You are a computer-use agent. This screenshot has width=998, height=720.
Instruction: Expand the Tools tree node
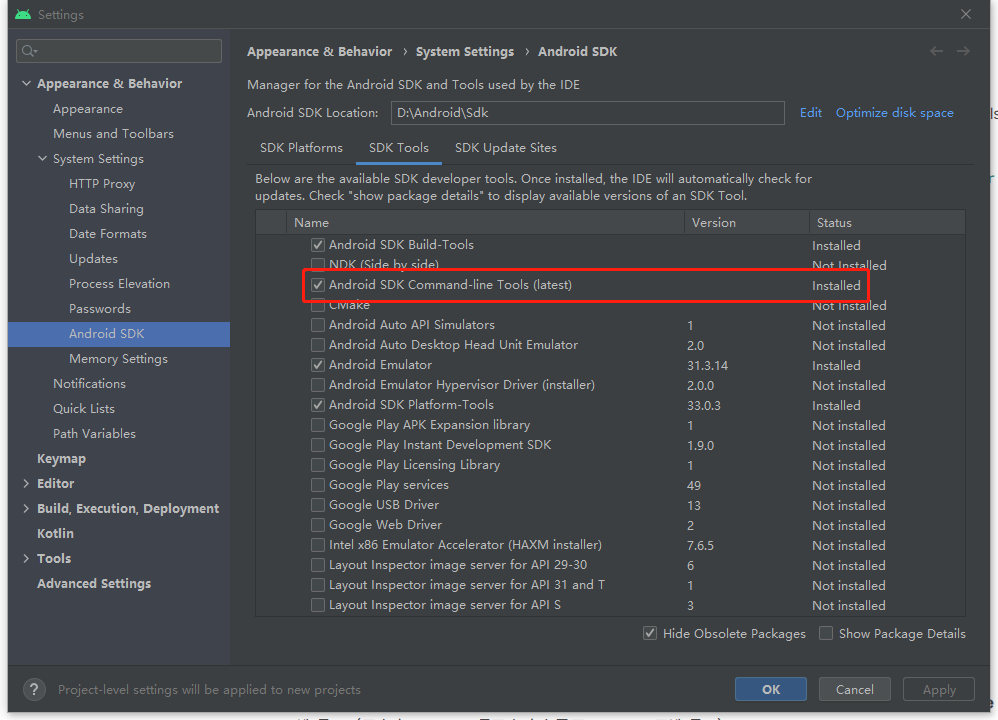click(26, 558)
